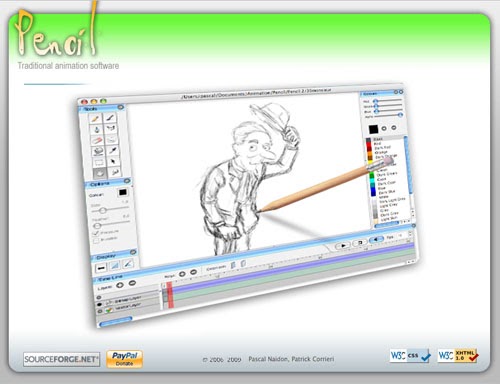Click the PayPal Donate button

coord(125,359)
